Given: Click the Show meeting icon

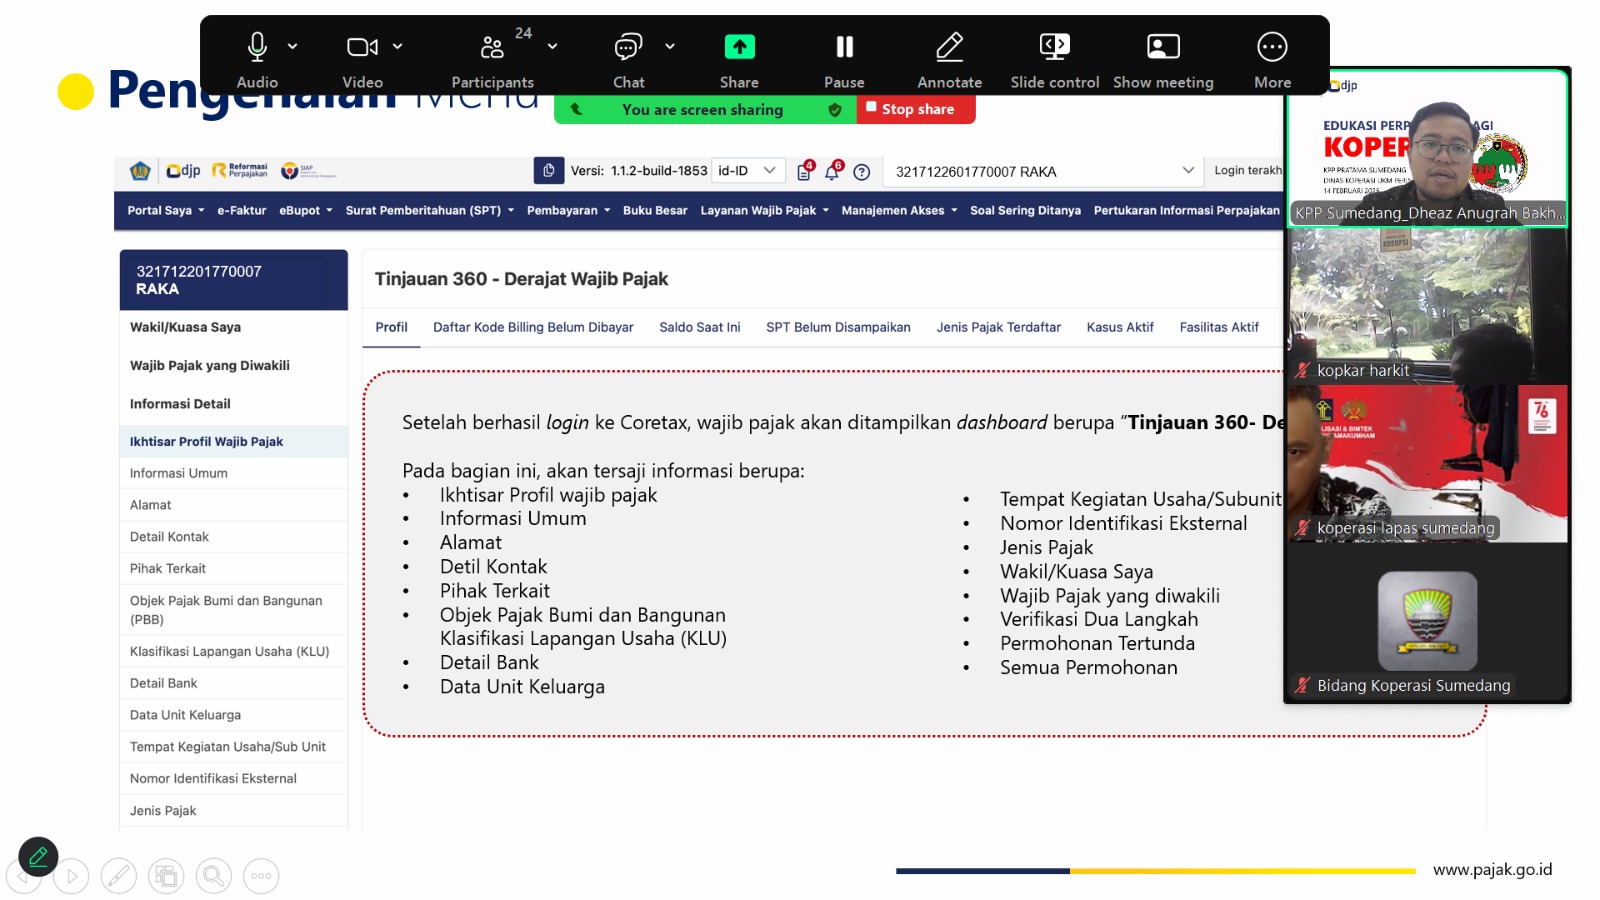Looking at the screenshot, I should (x=1163, y=47).
